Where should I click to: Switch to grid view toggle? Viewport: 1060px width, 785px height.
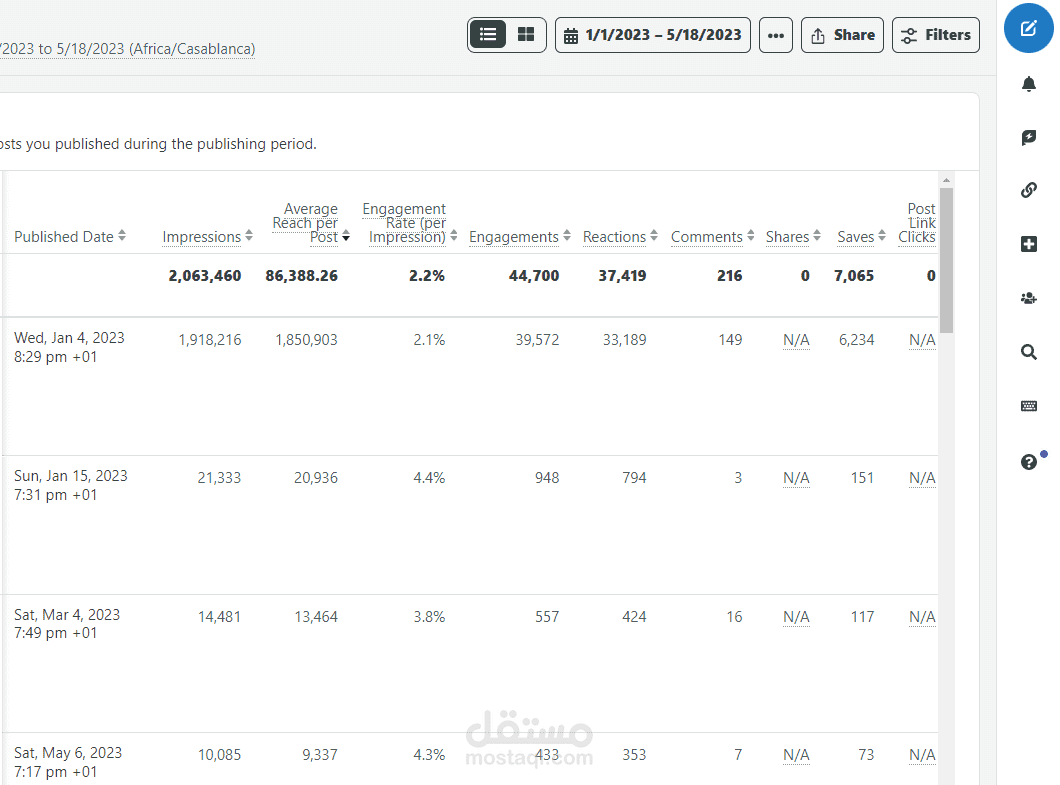coord(525,34)
